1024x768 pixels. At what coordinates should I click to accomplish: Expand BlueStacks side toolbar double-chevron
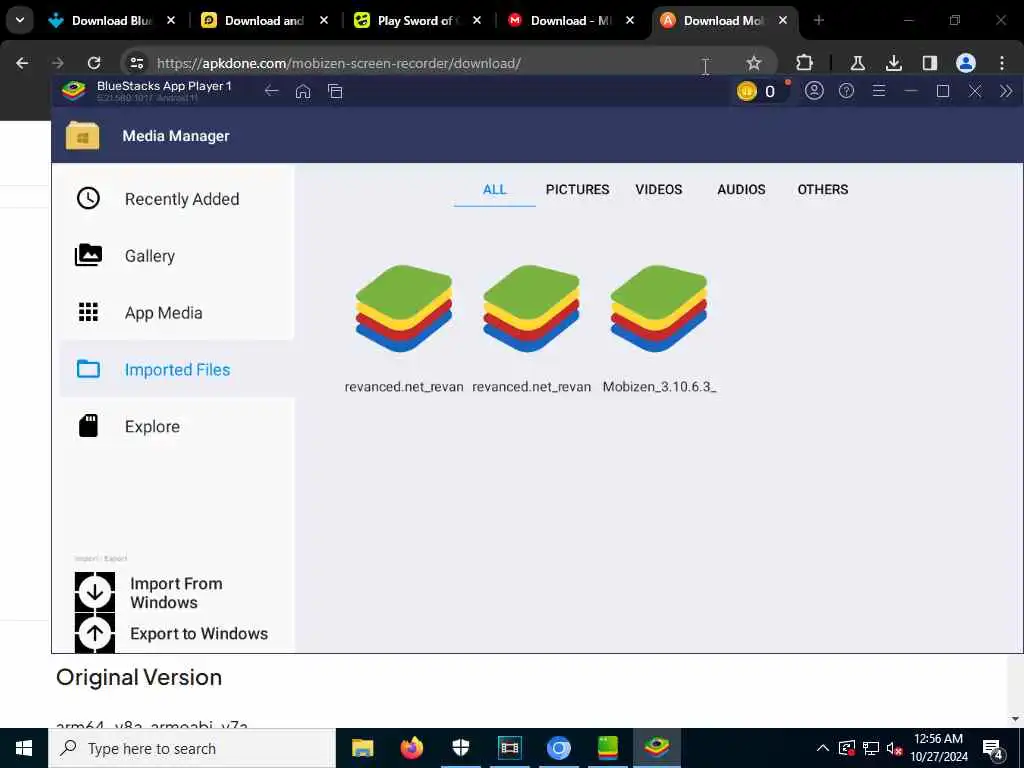coord(1006,91)
